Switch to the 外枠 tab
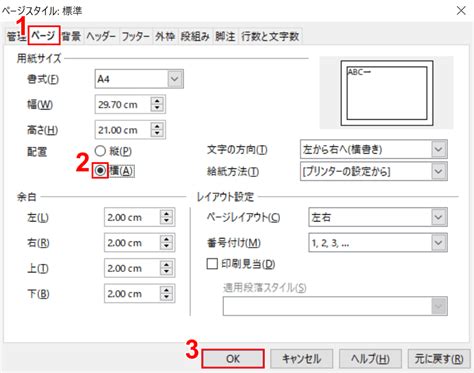Screen dimensions: 474x373 tap(165, 36)
